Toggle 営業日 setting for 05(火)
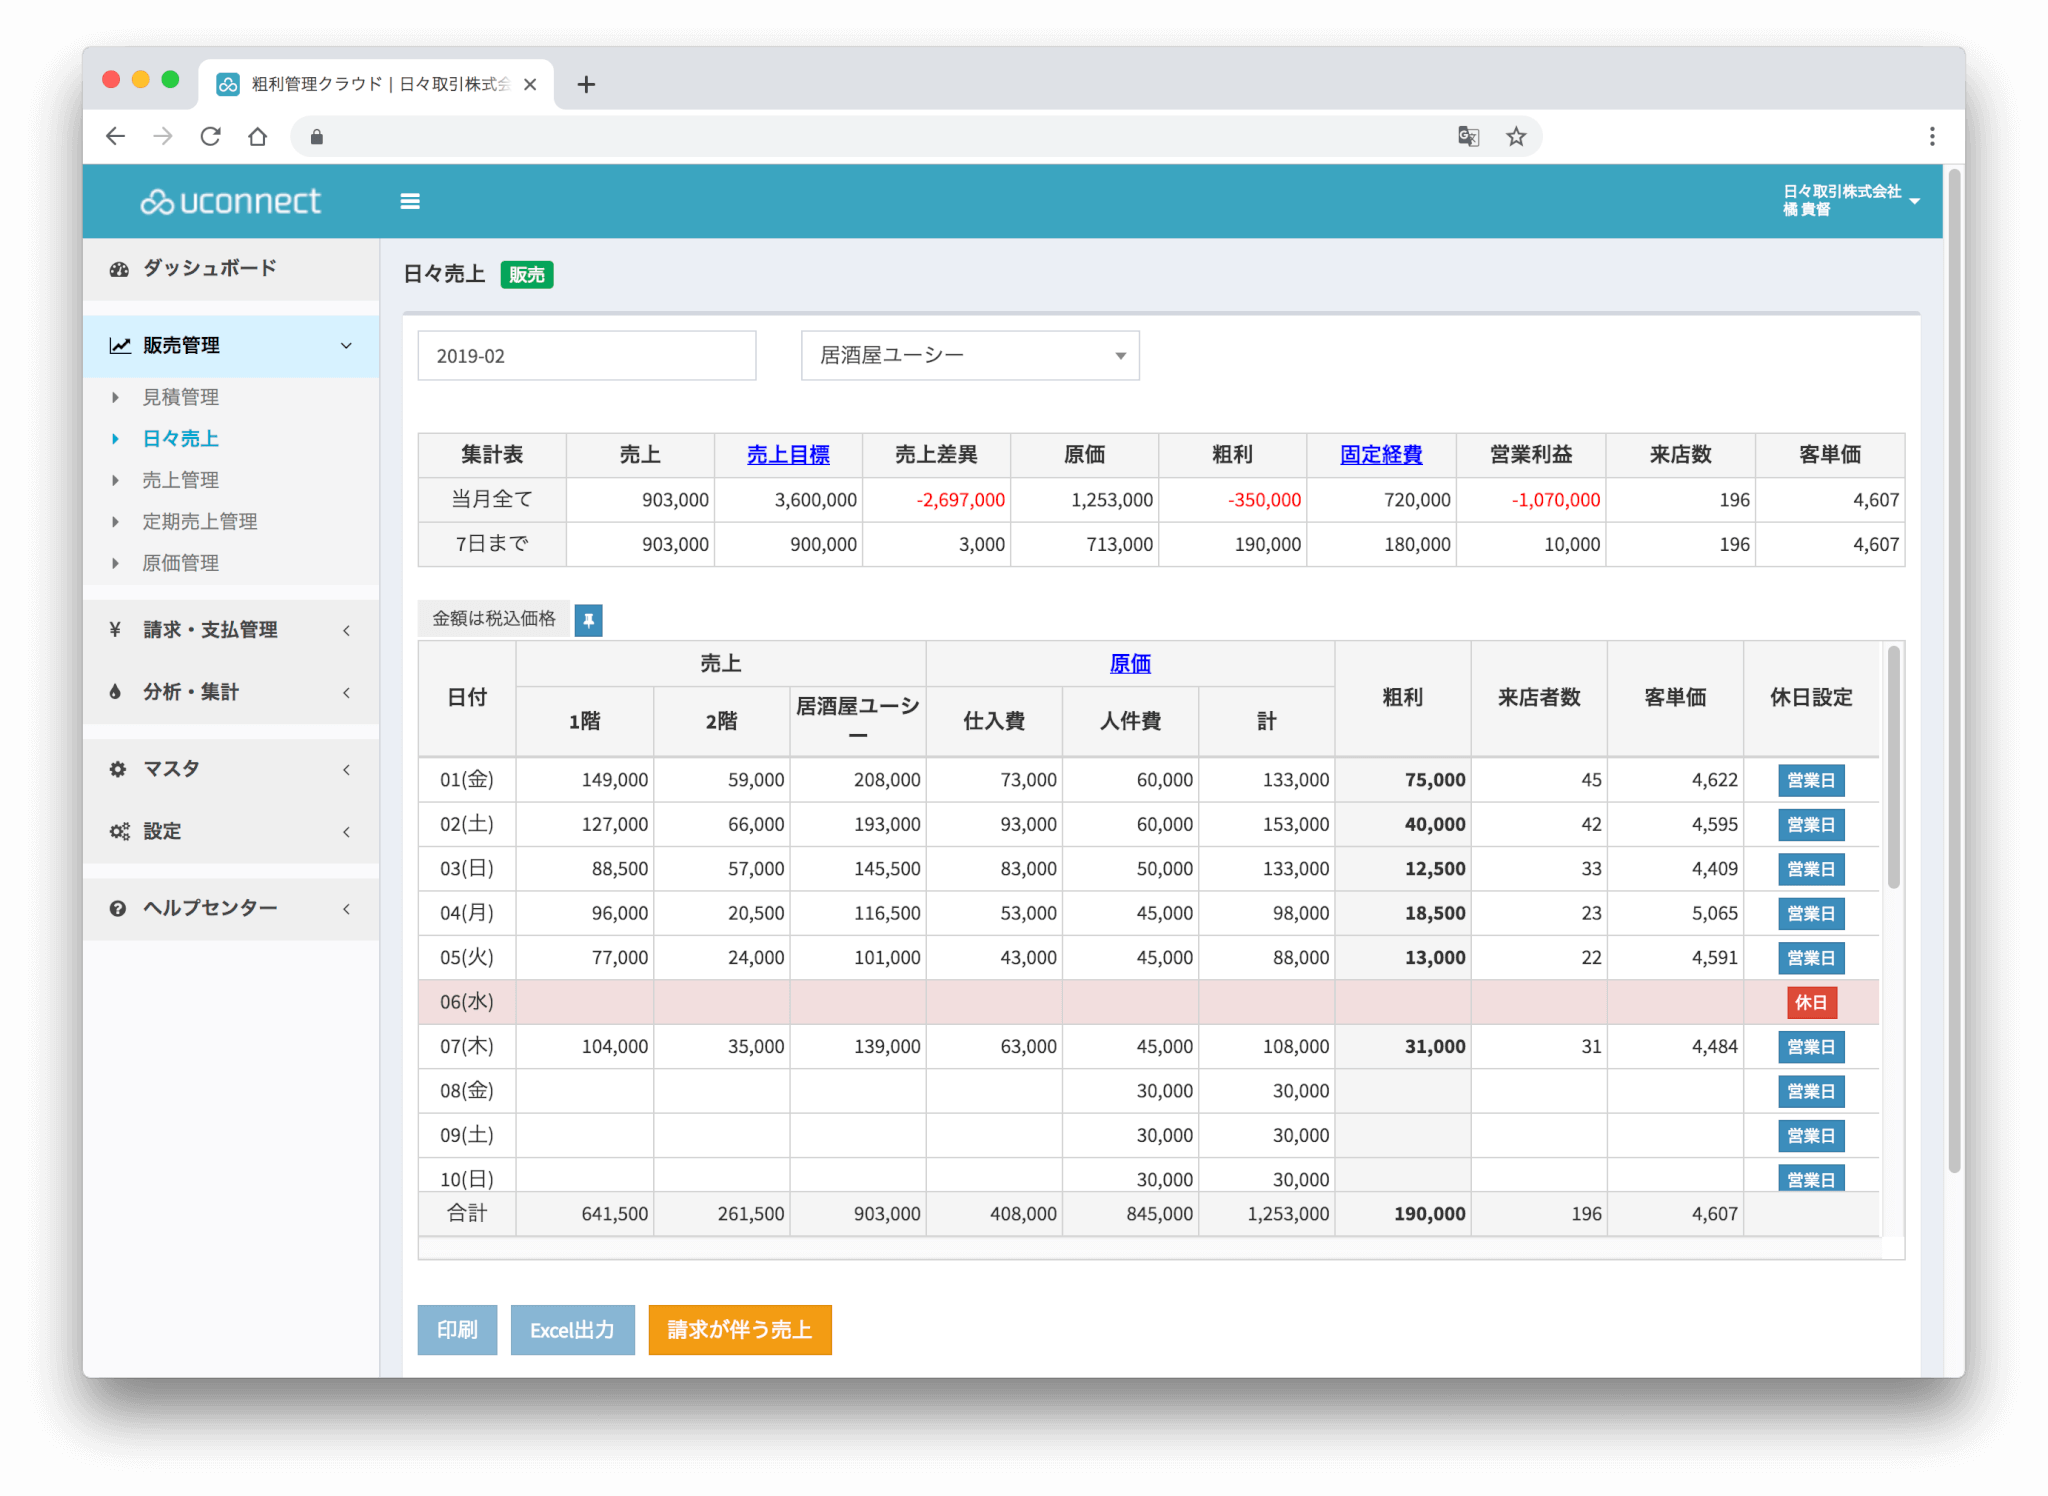2048x1496 pixels. [1811, 958]
